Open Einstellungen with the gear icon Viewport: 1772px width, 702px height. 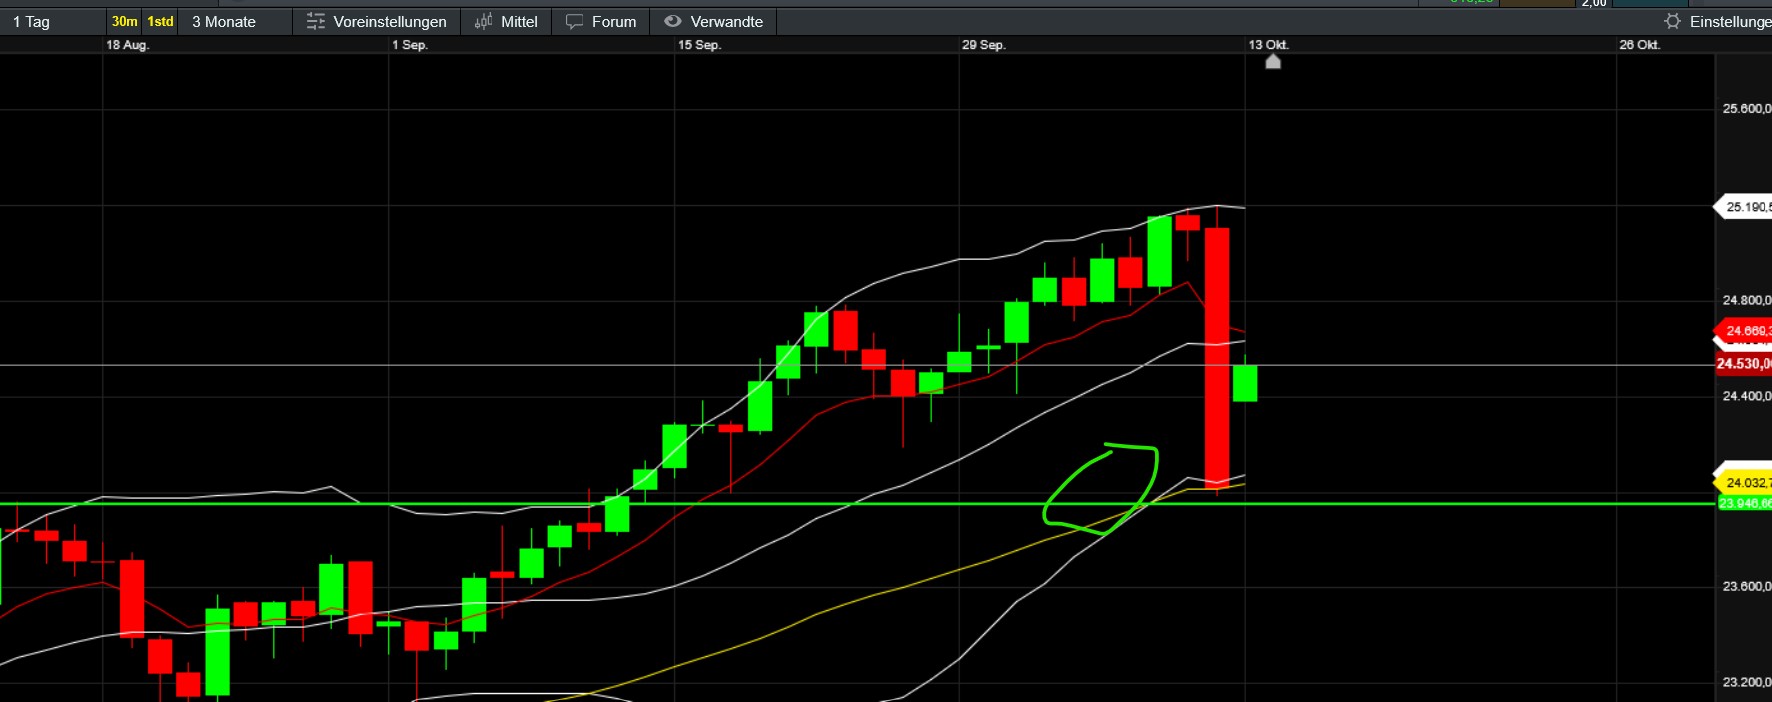coord(1672,21)
